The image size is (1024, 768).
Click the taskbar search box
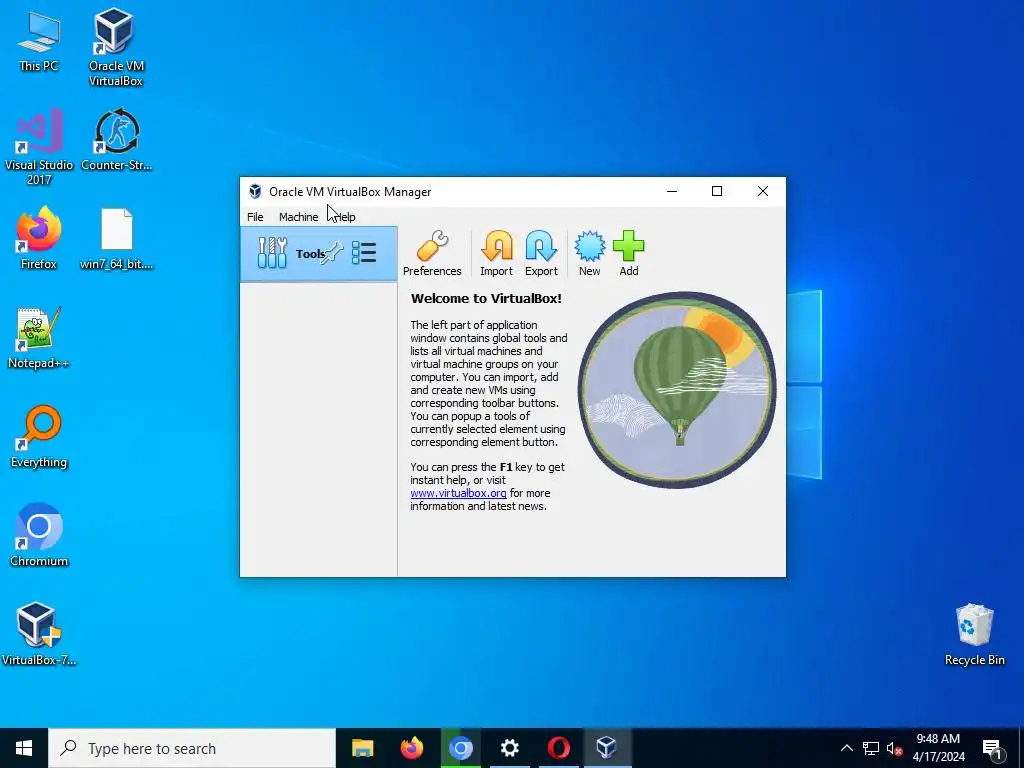(x=192, y=748)
